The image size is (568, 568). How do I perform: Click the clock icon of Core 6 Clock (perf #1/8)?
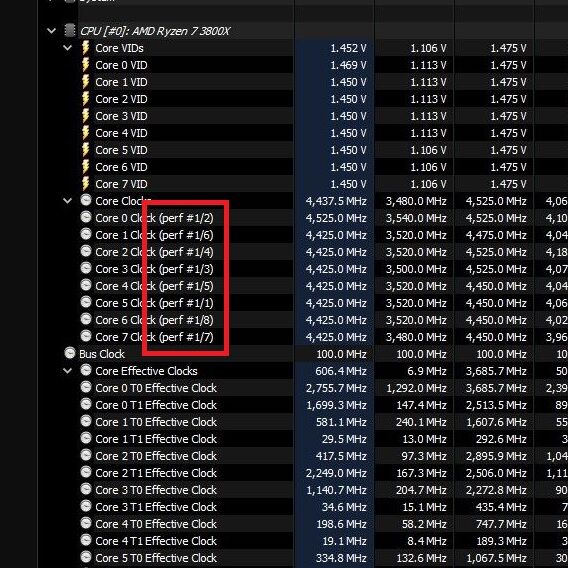tap(86, 319)
